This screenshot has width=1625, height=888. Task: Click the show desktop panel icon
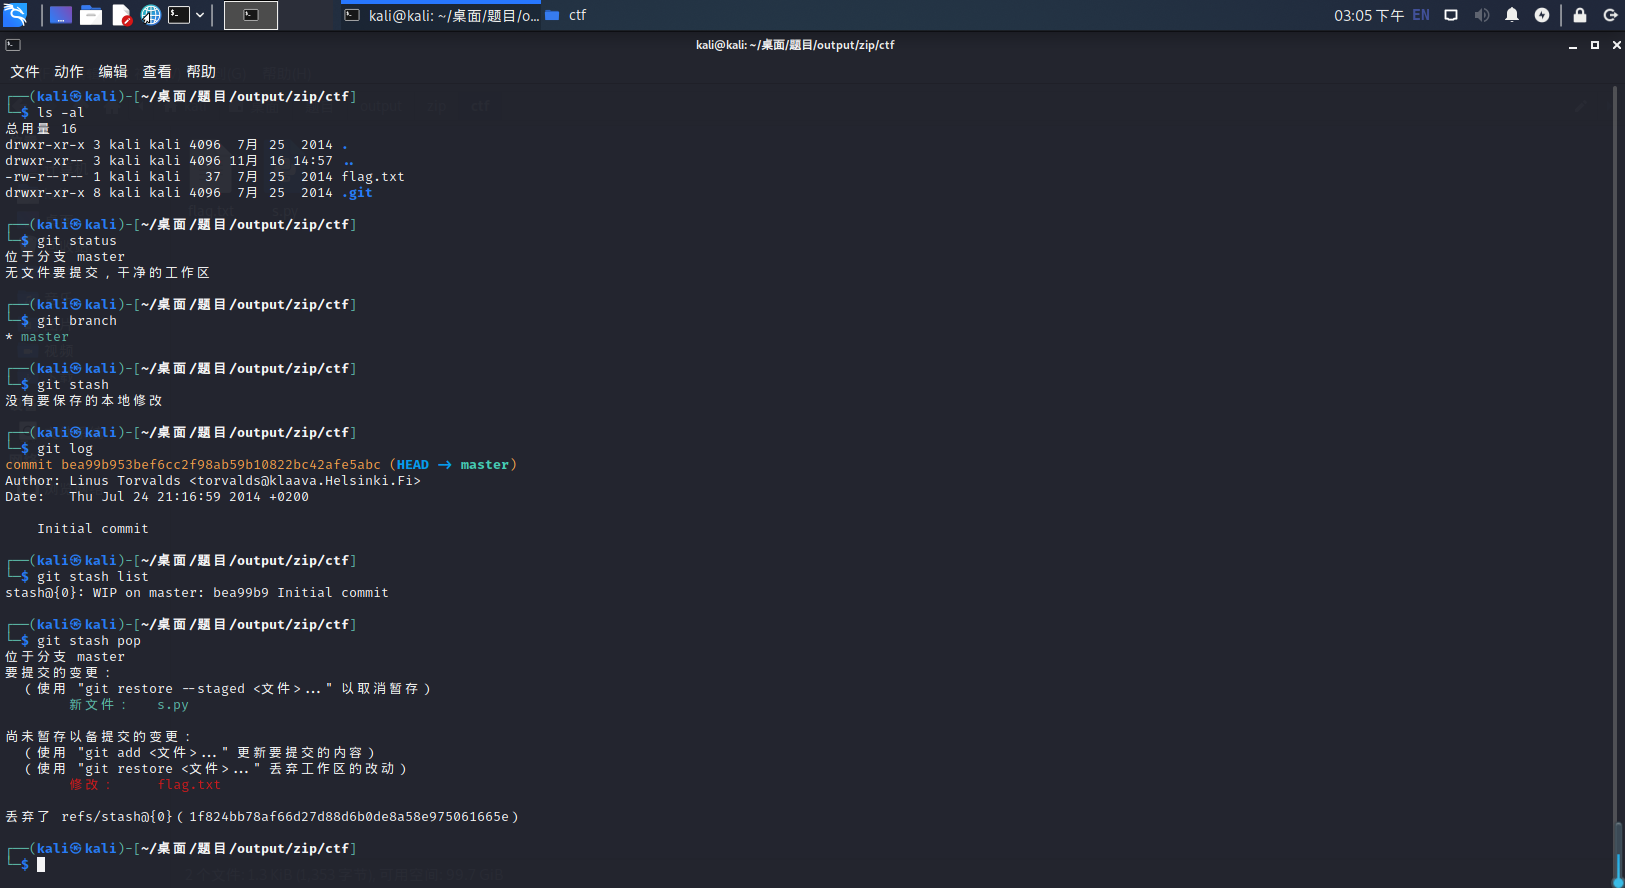click(x=61, y=15)
